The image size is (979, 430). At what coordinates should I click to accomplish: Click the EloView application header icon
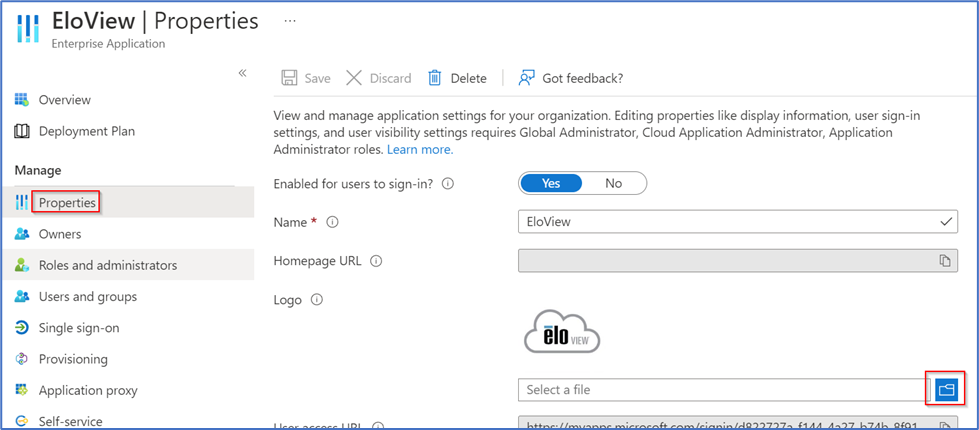27,29
